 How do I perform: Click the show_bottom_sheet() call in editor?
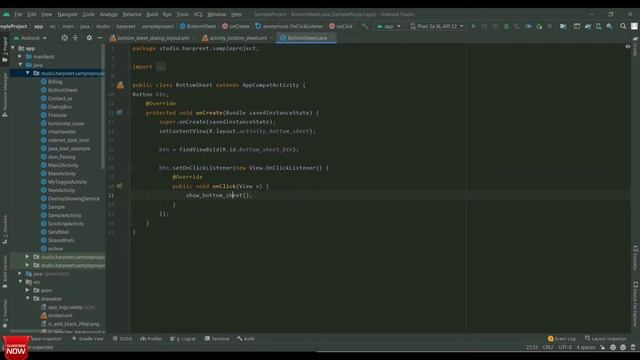pos(218,195)
